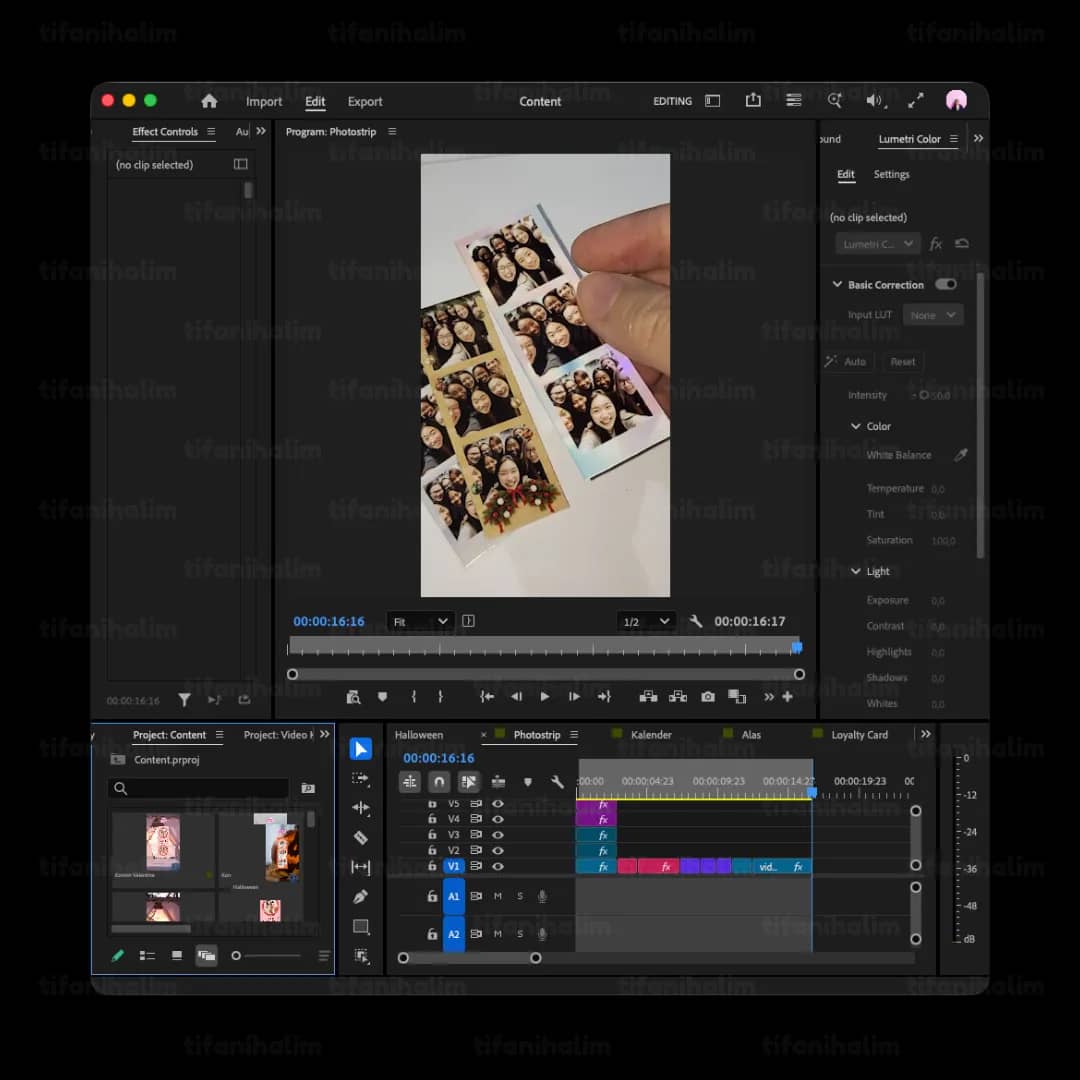Adjust the Intensity slider

tap(924, 395)
